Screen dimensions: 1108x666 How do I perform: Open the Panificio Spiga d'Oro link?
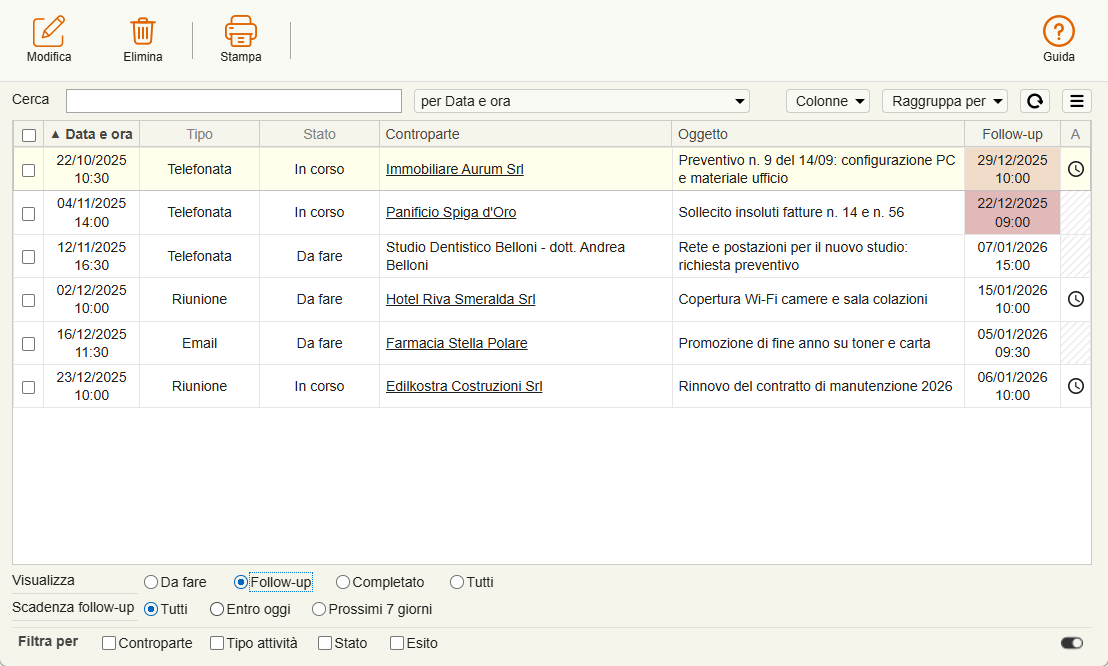(451, 212)
